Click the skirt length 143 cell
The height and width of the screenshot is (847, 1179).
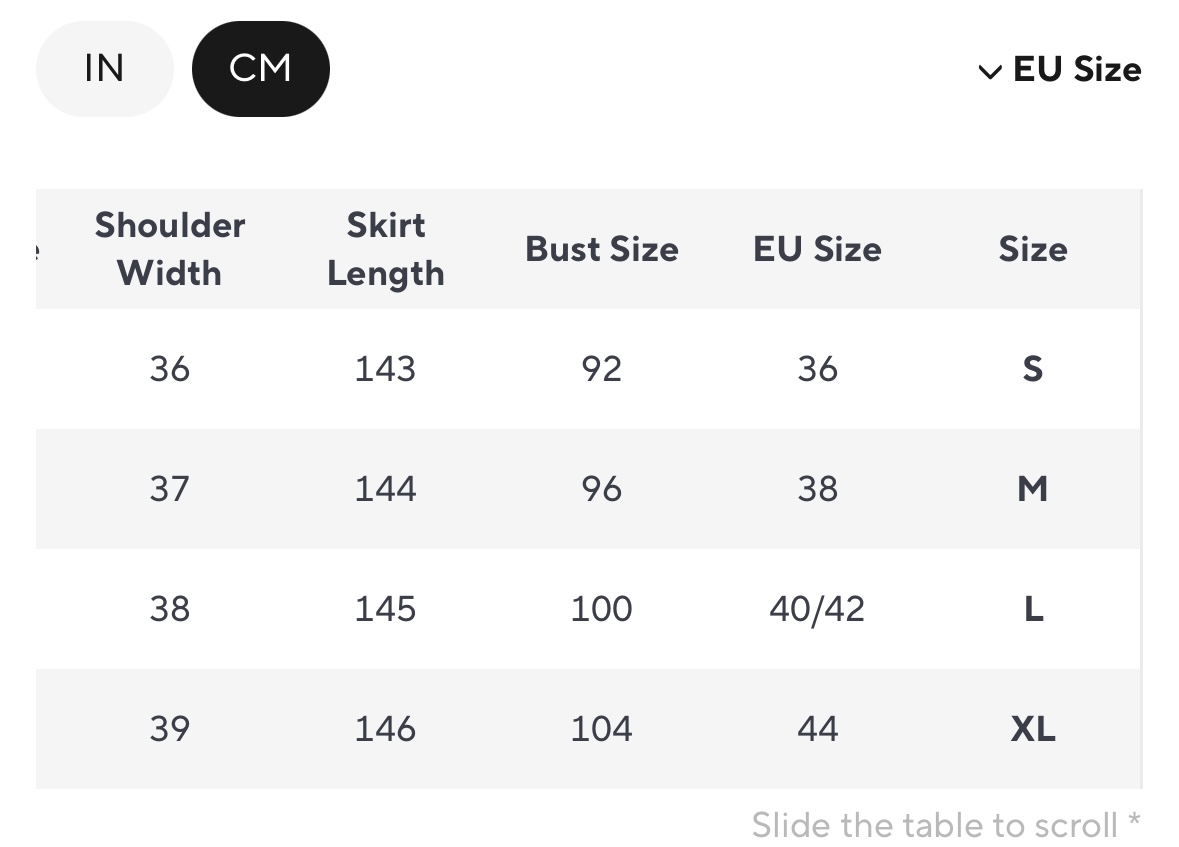[385, 369]
